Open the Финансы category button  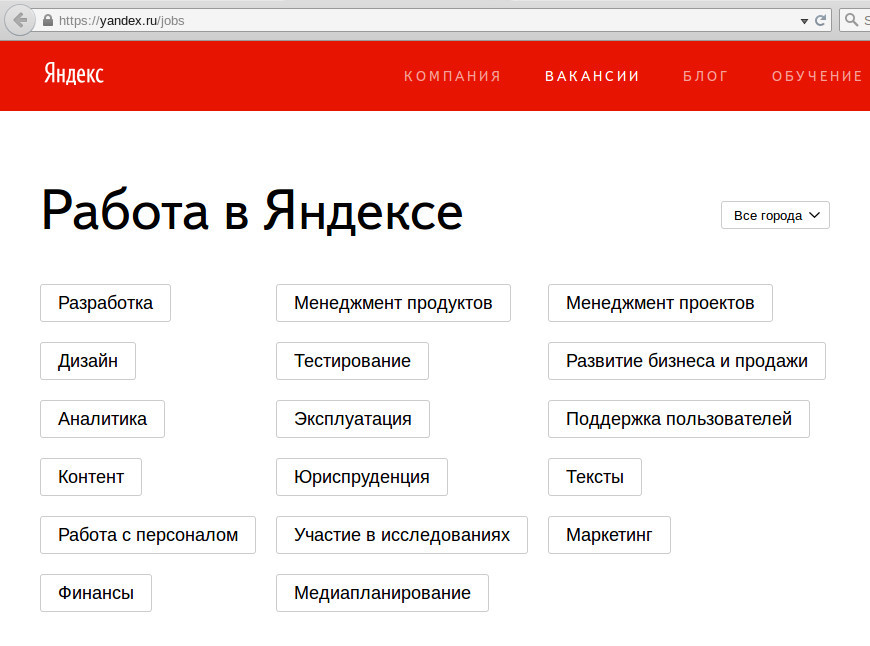point(96,593)
